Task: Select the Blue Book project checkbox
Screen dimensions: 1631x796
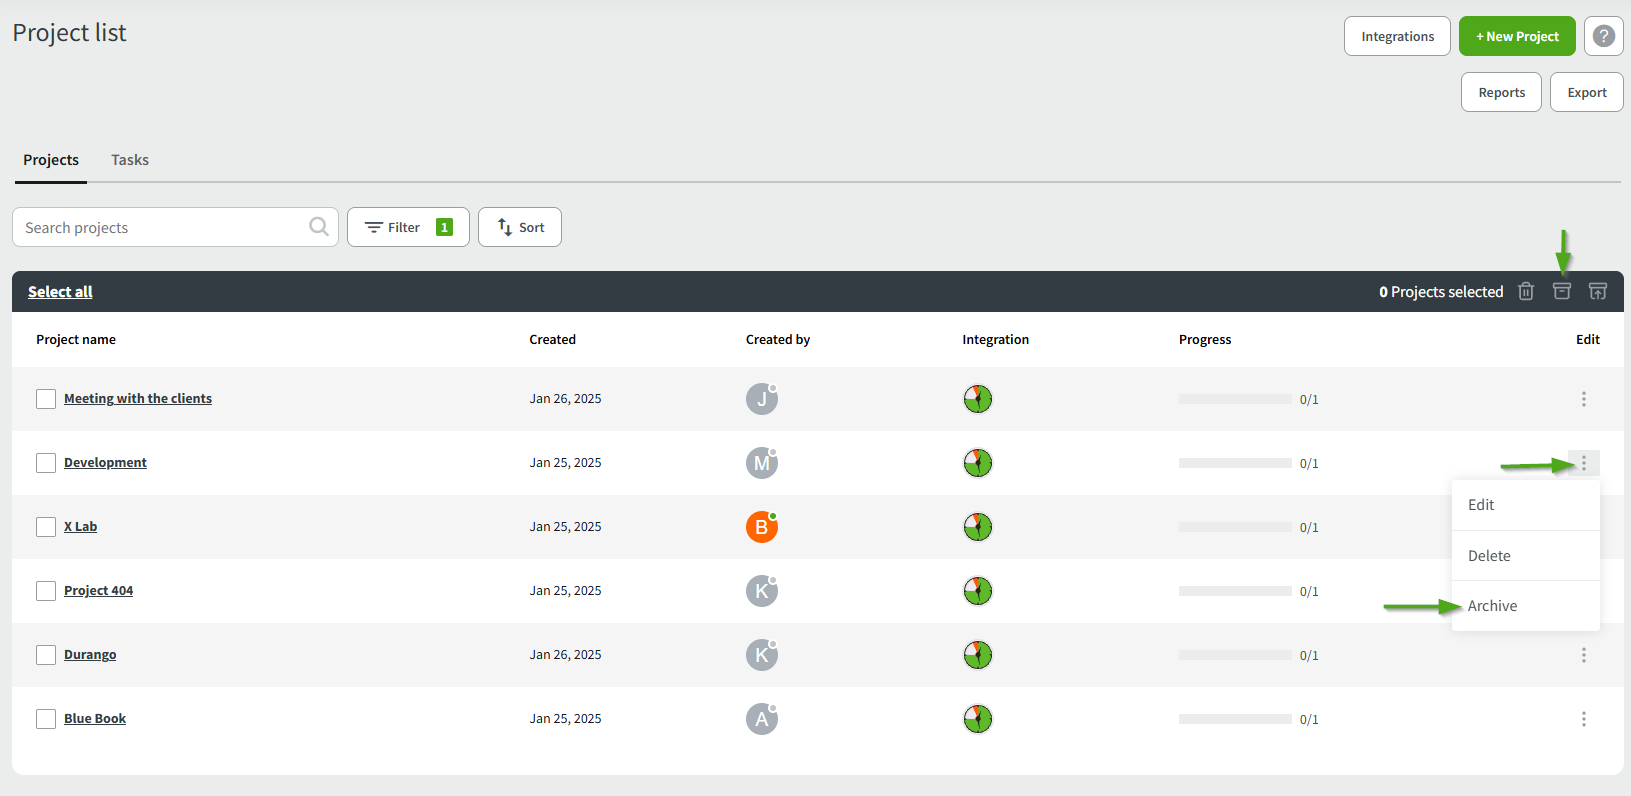Action: (x=46, y=719)
